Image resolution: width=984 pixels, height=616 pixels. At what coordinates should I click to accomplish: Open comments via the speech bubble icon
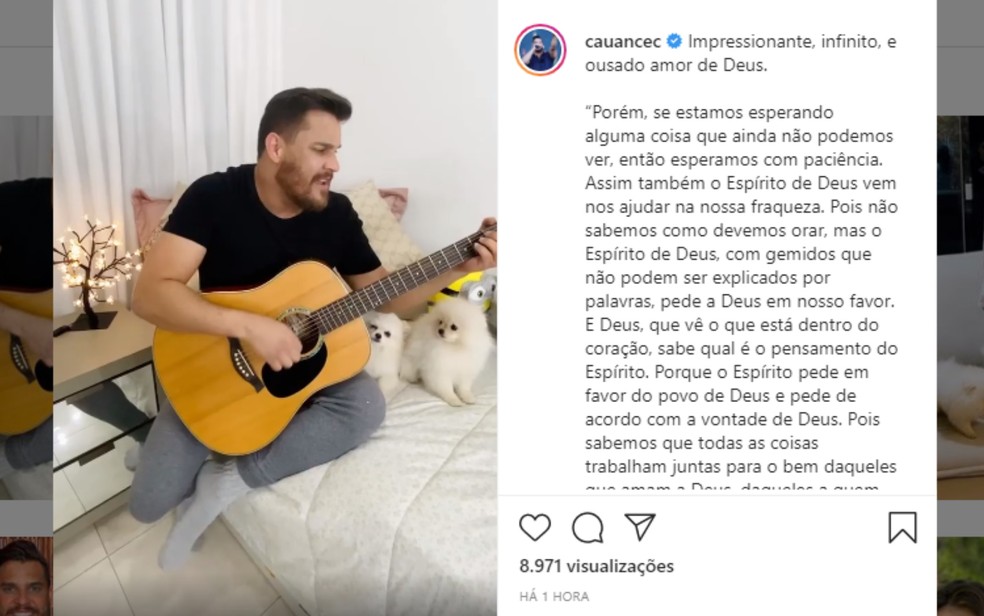[587, 527]
